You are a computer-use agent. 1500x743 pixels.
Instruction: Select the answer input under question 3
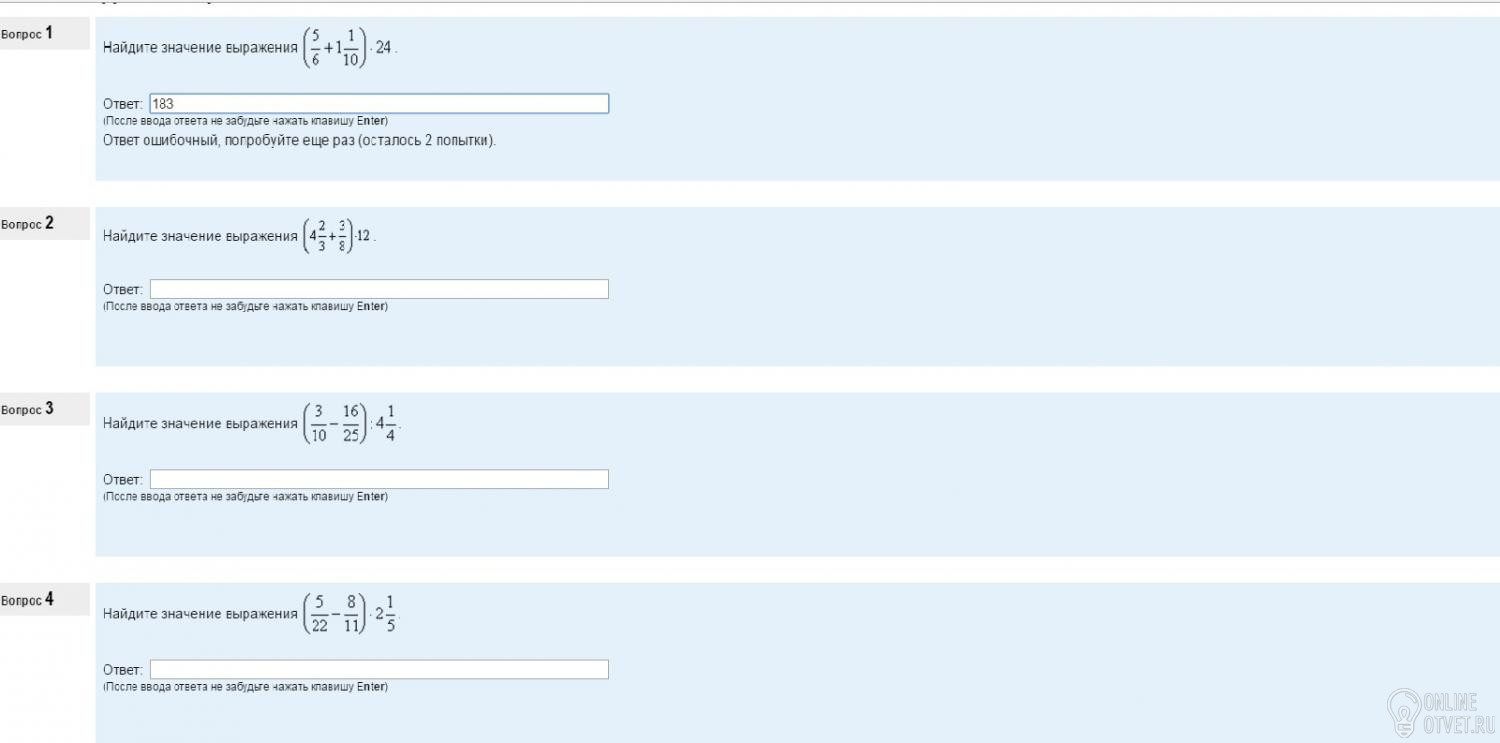pos(378,479)
